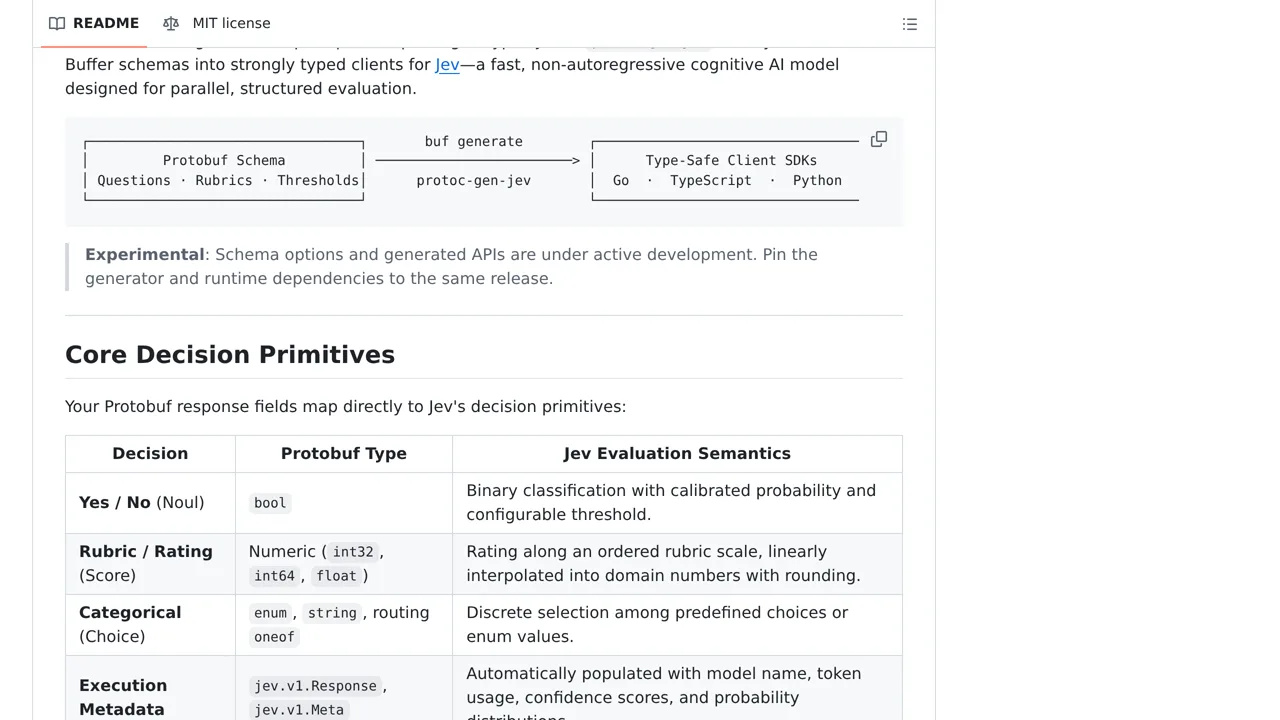Screen dimensions: 1280x720
Task: Click 'protoc-gen-jev' in the diagram
Action: (x=473, y=181)
